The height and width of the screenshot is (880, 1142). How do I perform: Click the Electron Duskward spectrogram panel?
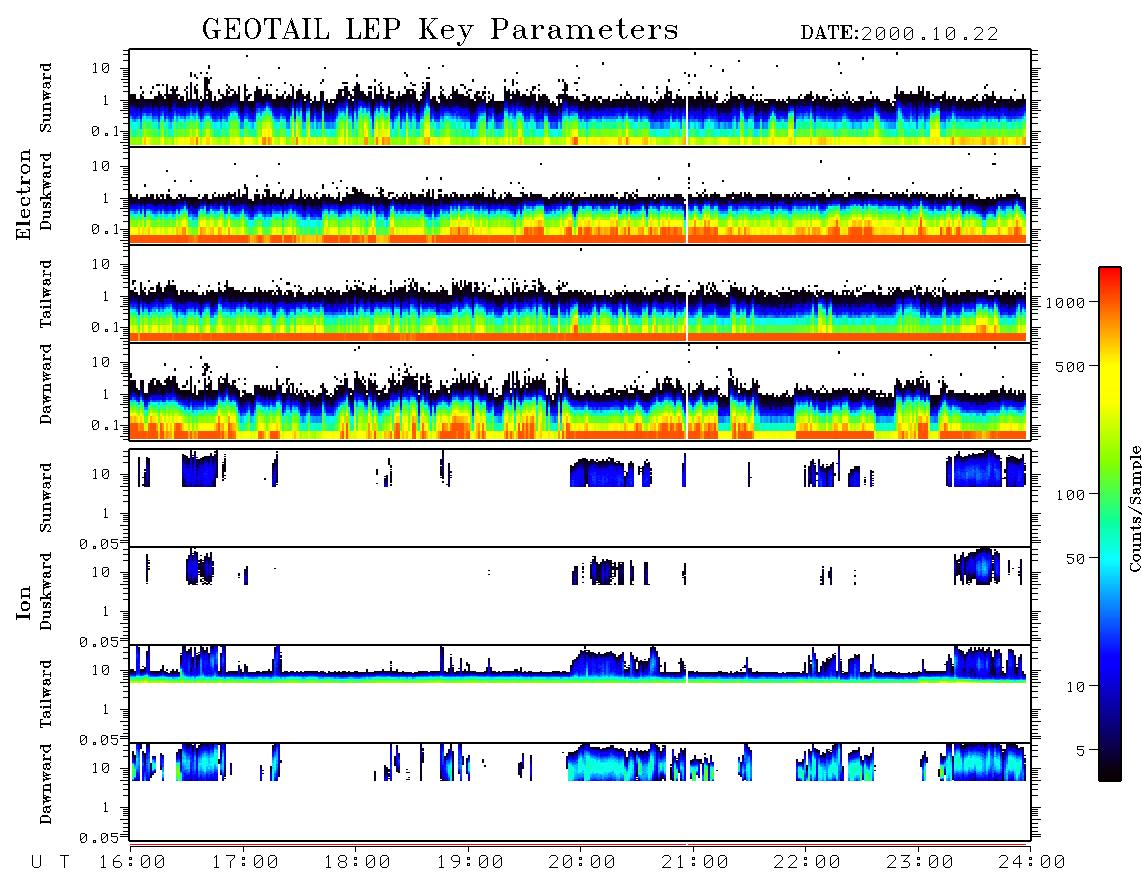[x=580, y=195]
